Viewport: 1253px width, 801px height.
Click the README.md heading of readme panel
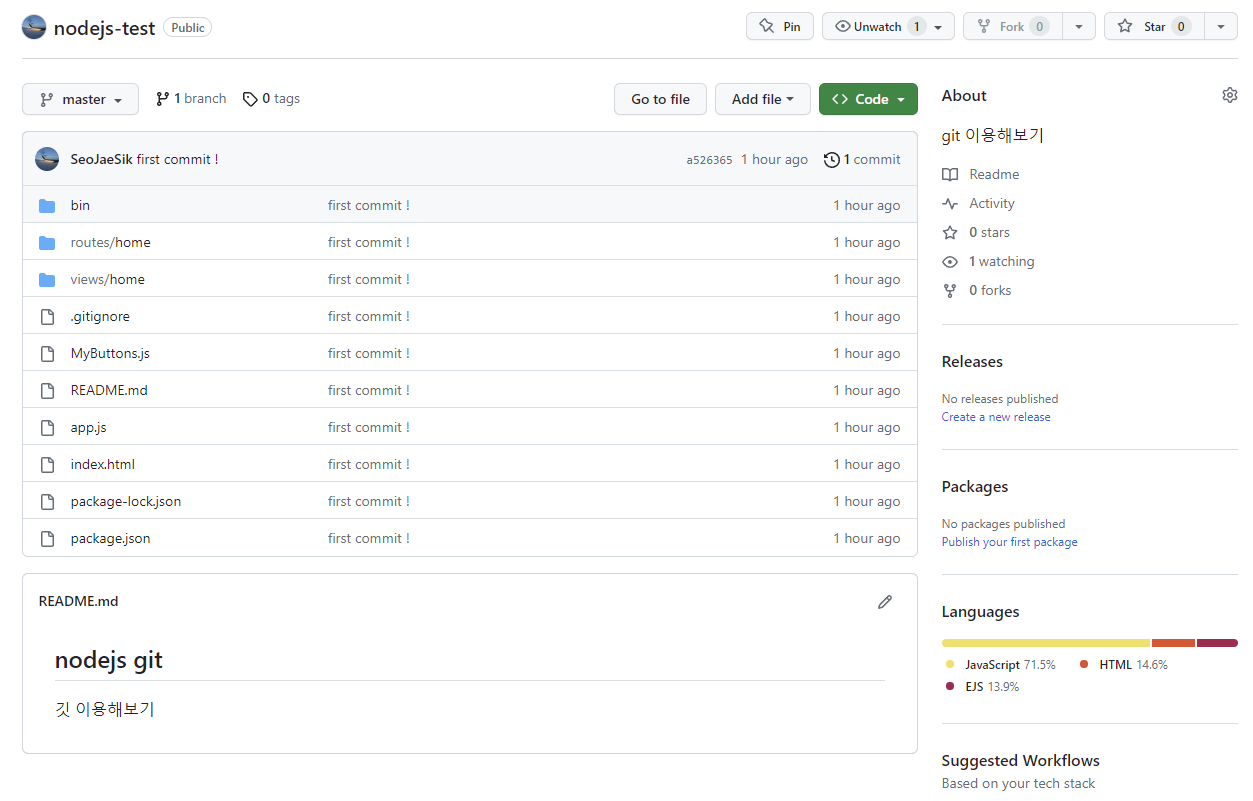(x=79, y=601)
